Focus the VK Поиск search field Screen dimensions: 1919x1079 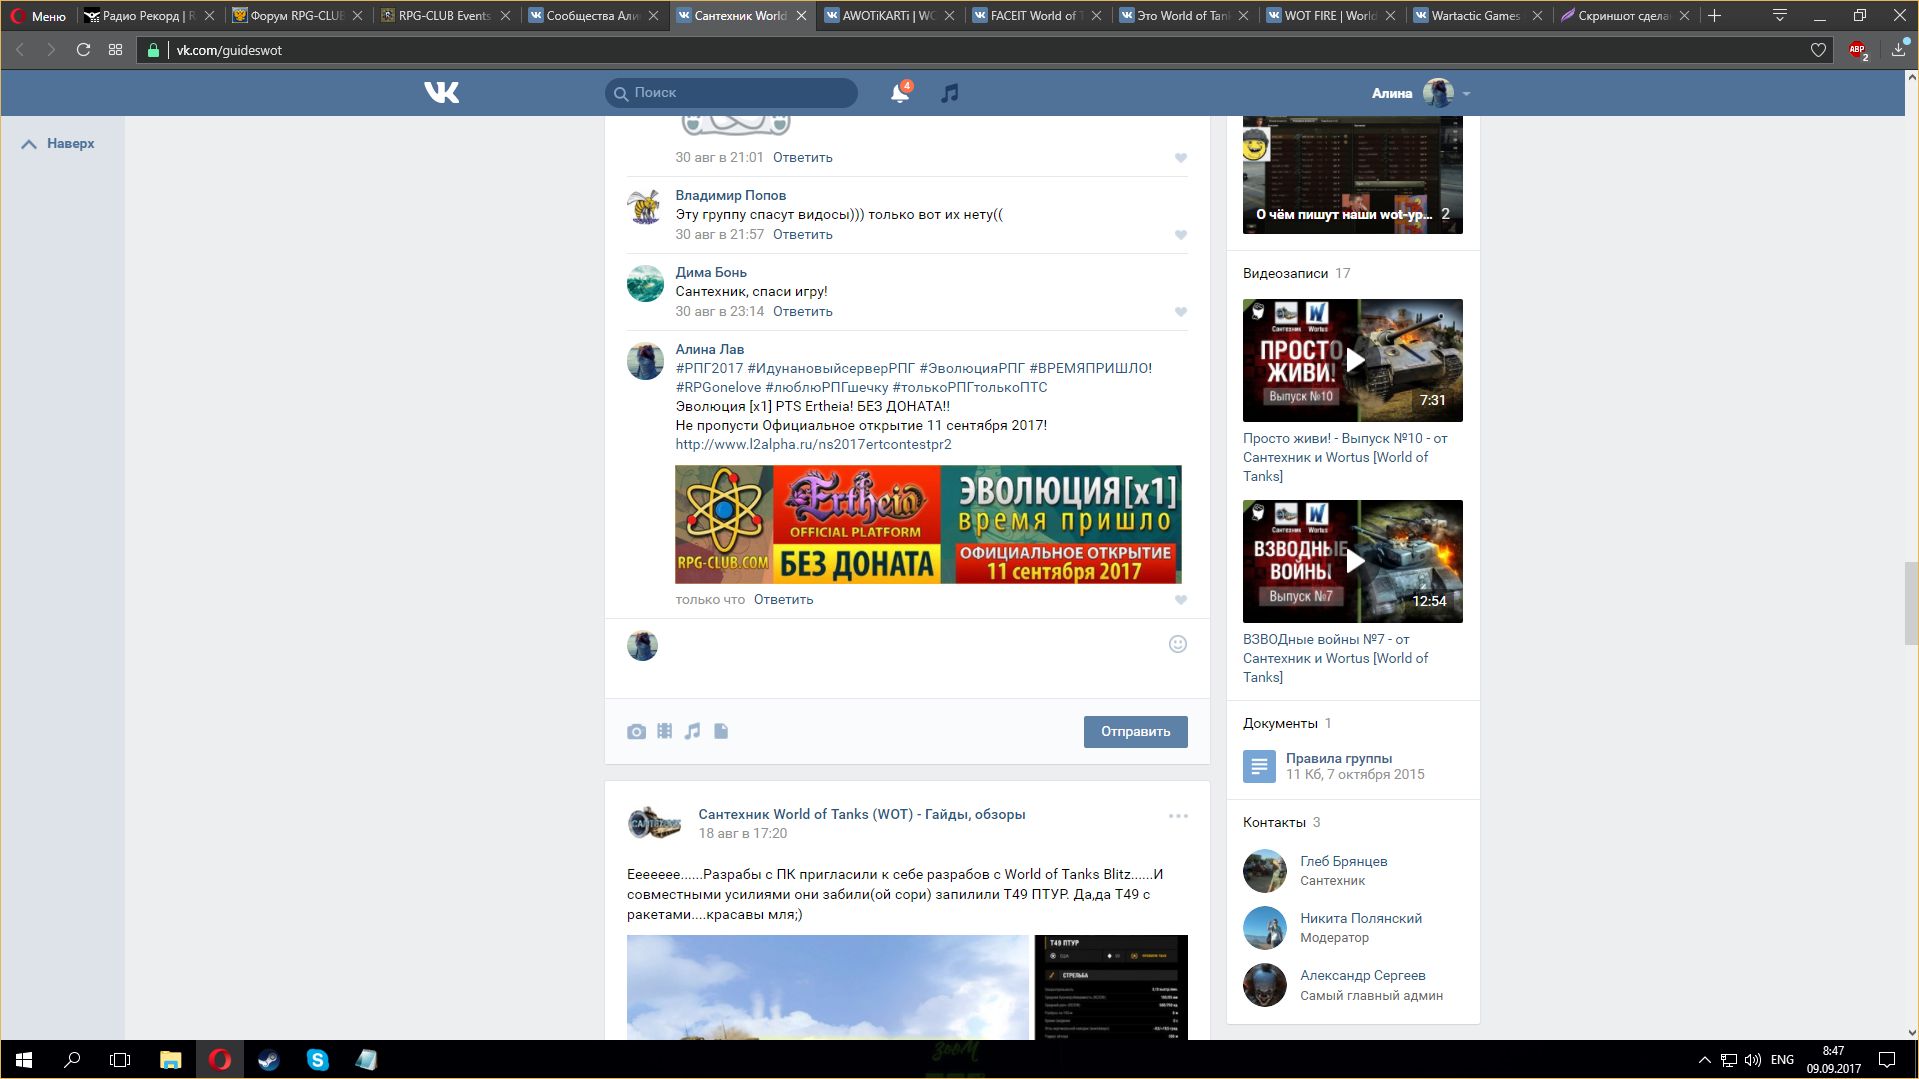(x=731, y=92)
